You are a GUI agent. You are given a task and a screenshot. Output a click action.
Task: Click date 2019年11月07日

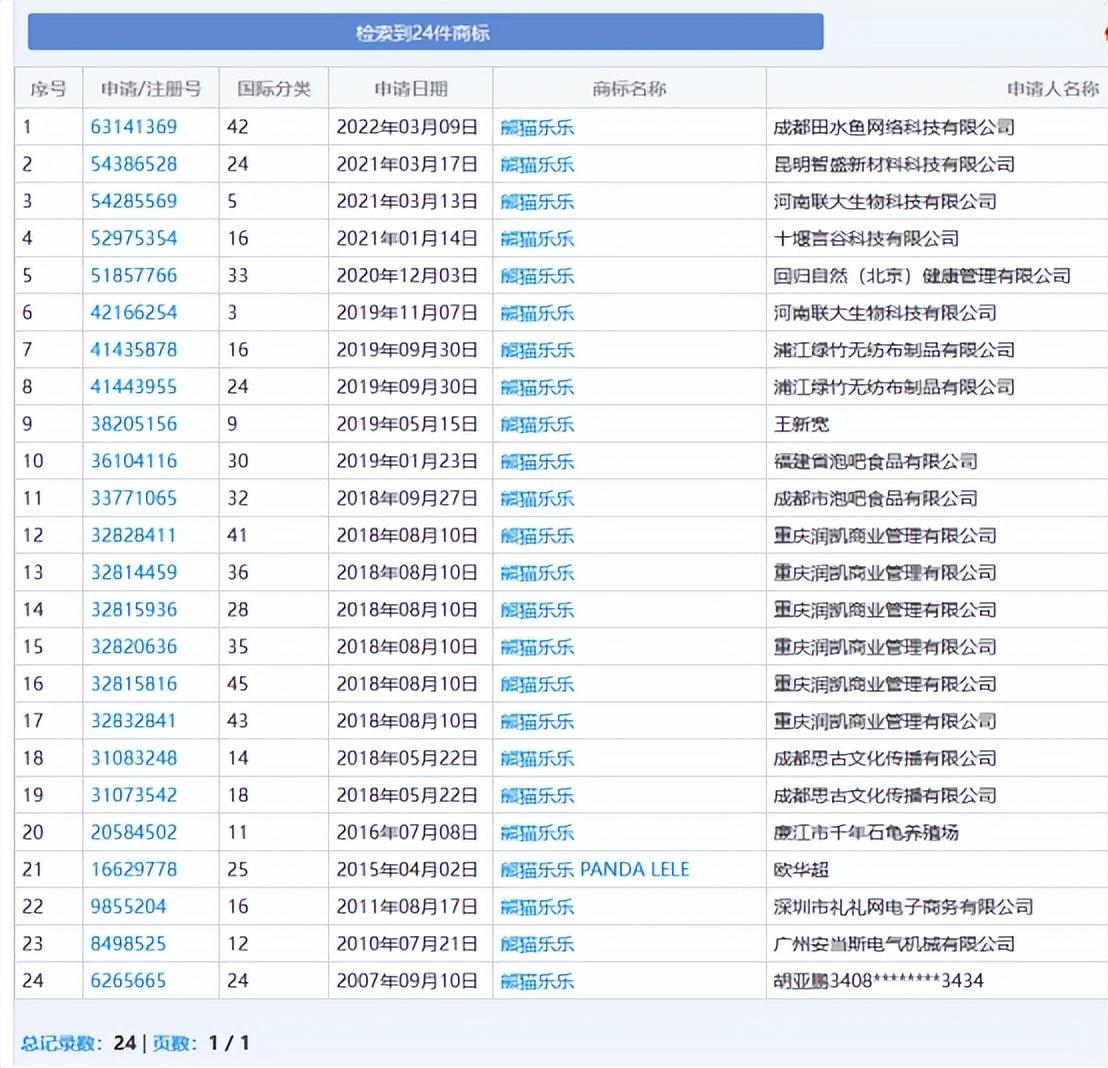pos(407,312)
